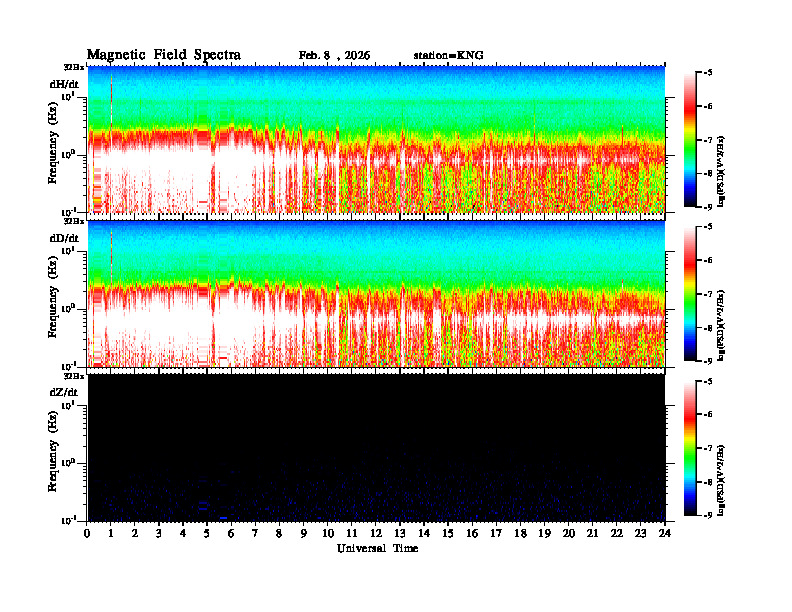792x612 pixels.
Task: Click the "-5" value on dH/dt colorbar
Action: pyautogui.click(x=708, y=73)
